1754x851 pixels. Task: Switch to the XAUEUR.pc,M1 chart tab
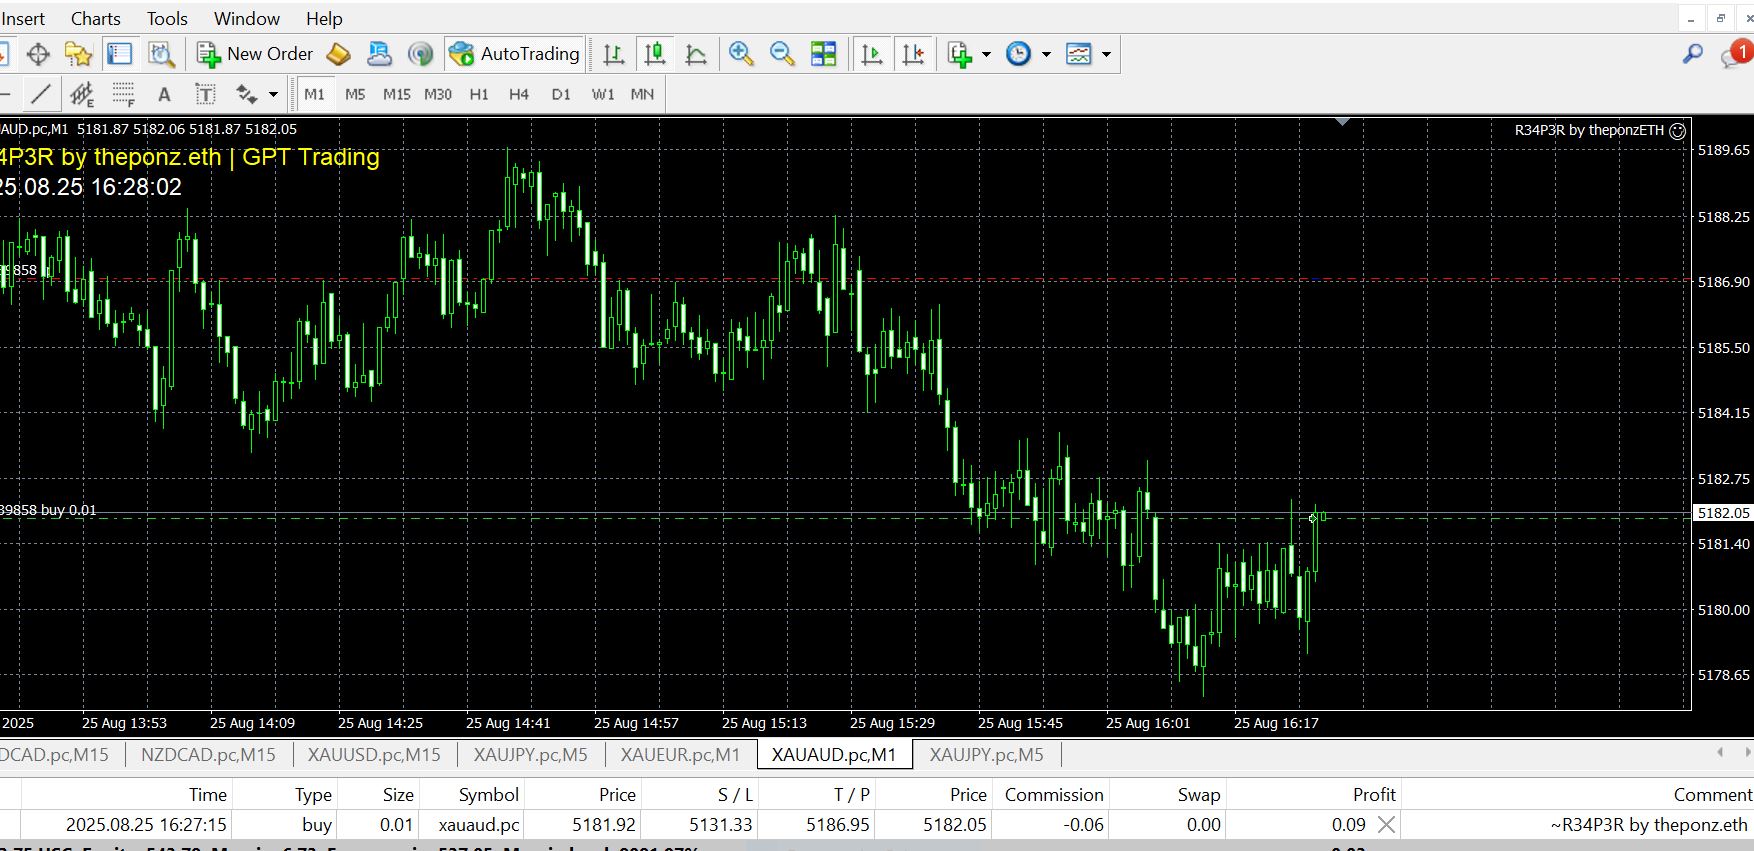pyautogui.click(x=681, y=755)
